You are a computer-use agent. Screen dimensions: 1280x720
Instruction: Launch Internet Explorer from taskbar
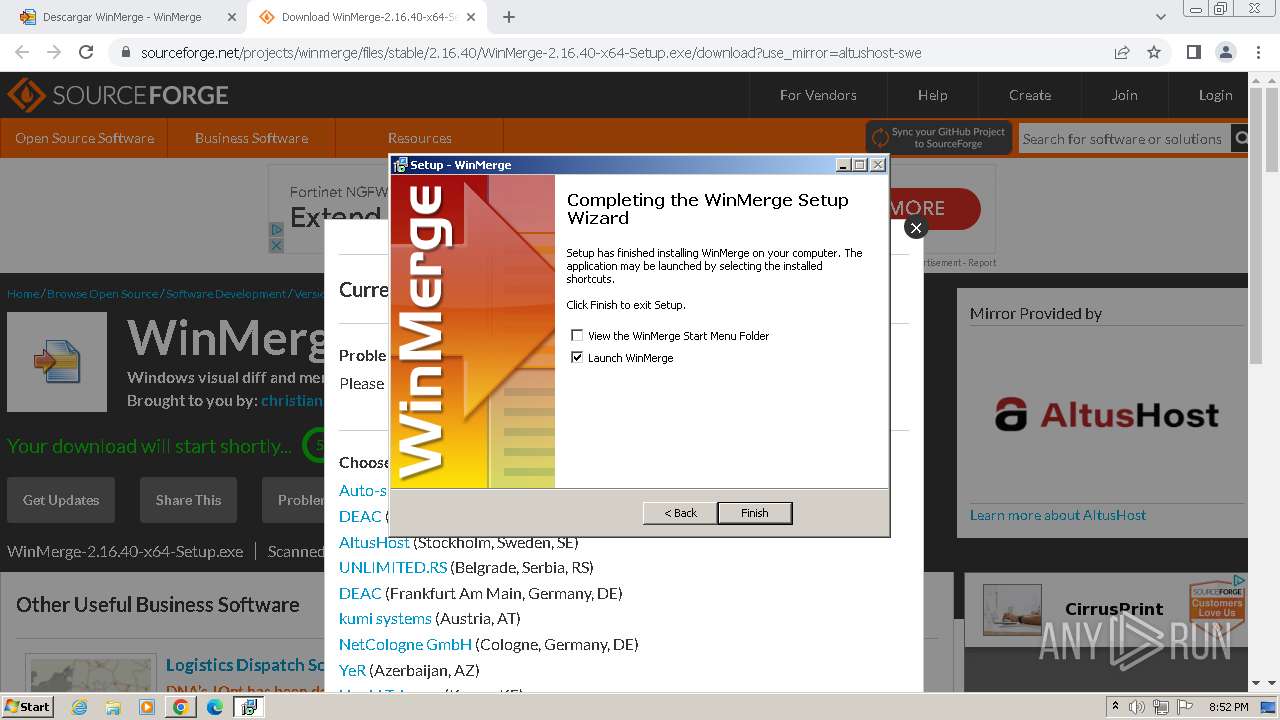tap(79, 707)
